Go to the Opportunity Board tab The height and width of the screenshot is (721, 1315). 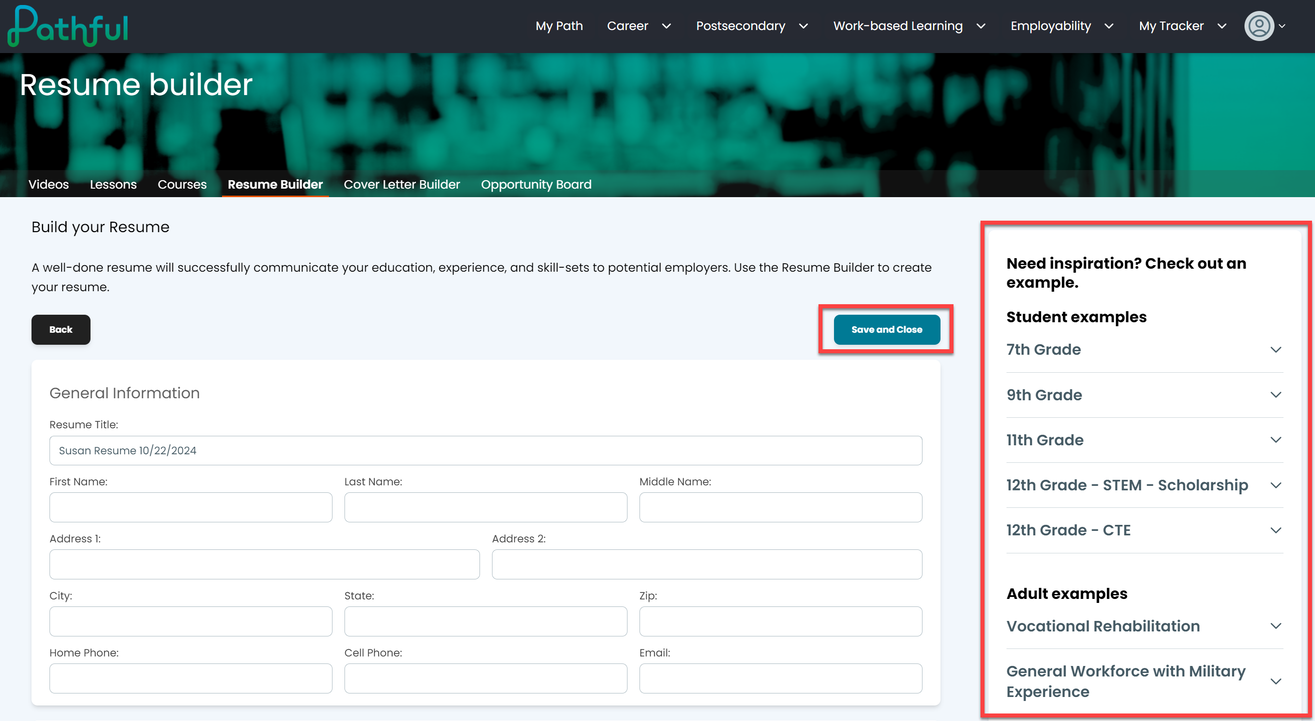coord(536,184)
